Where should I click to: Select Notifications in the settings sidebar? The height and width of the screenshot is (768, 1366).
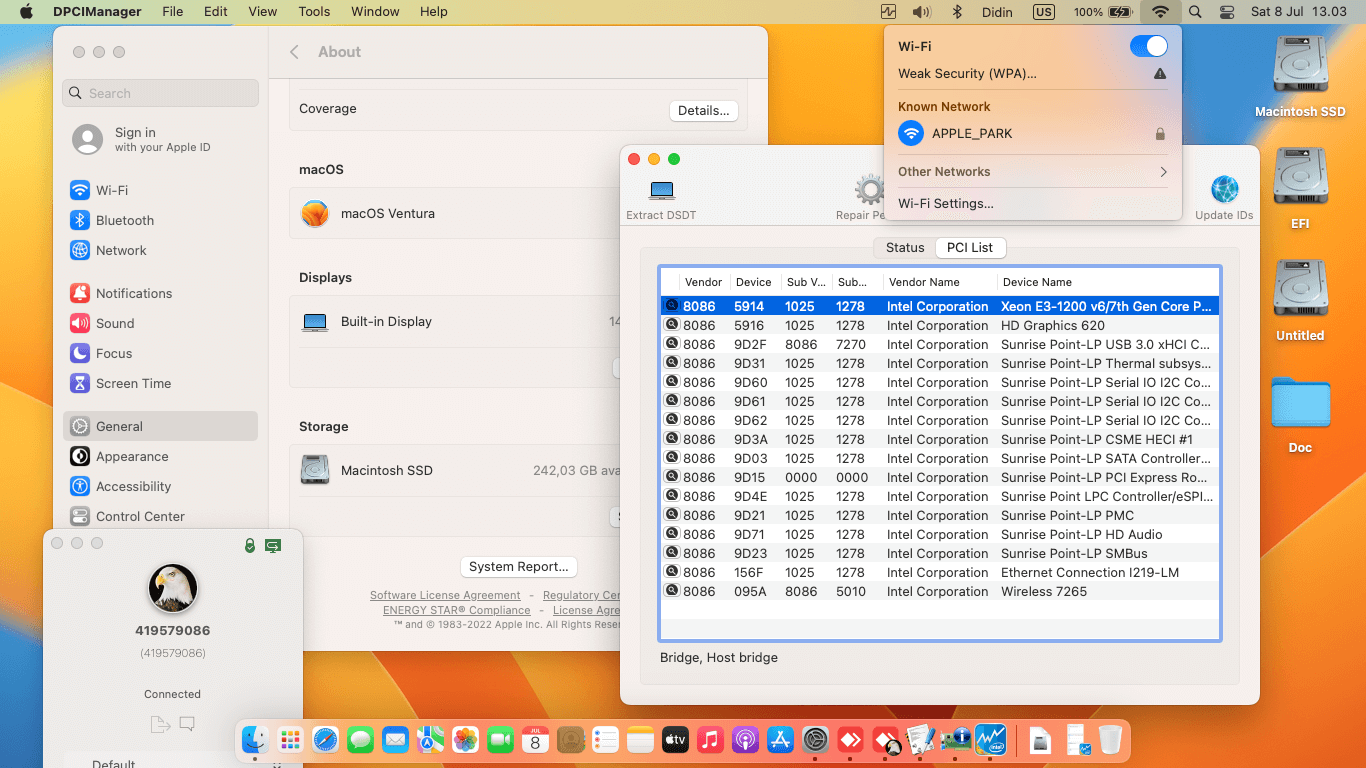pos(133,293)
